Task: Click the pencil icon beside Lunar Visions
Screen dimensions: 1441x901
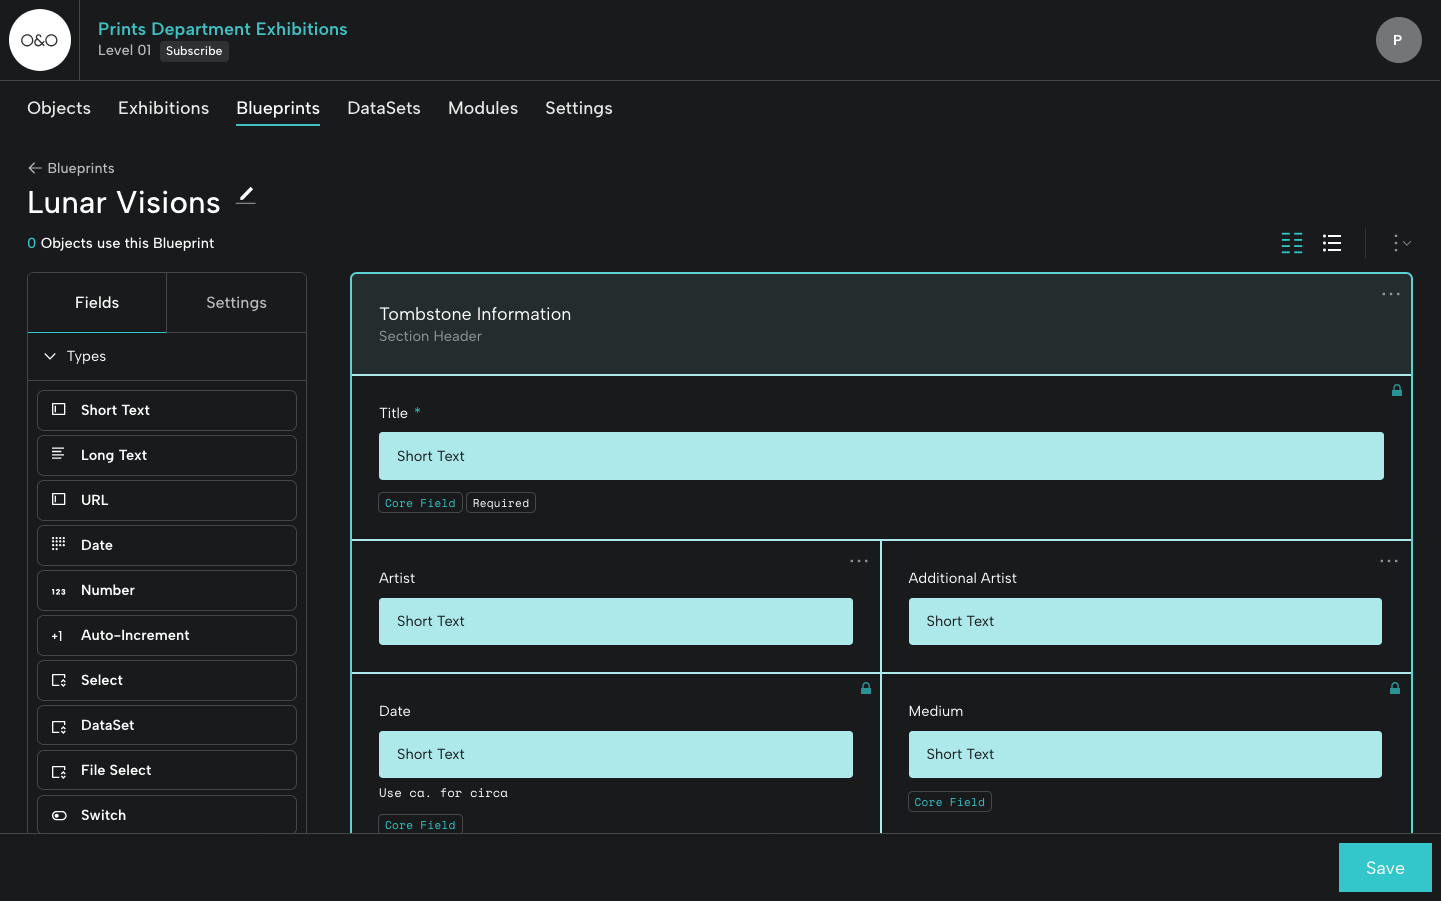Action: click(x=246, y=196)
